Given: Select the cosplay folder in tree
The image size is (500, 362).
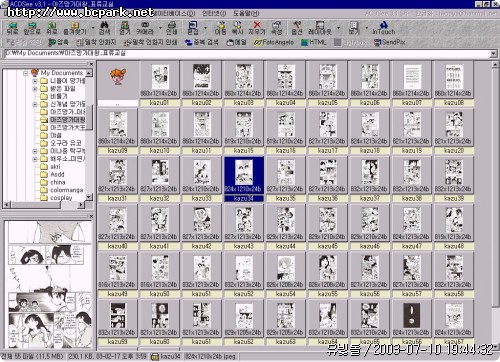Looking at the screenshot, I should click(61, 198).
